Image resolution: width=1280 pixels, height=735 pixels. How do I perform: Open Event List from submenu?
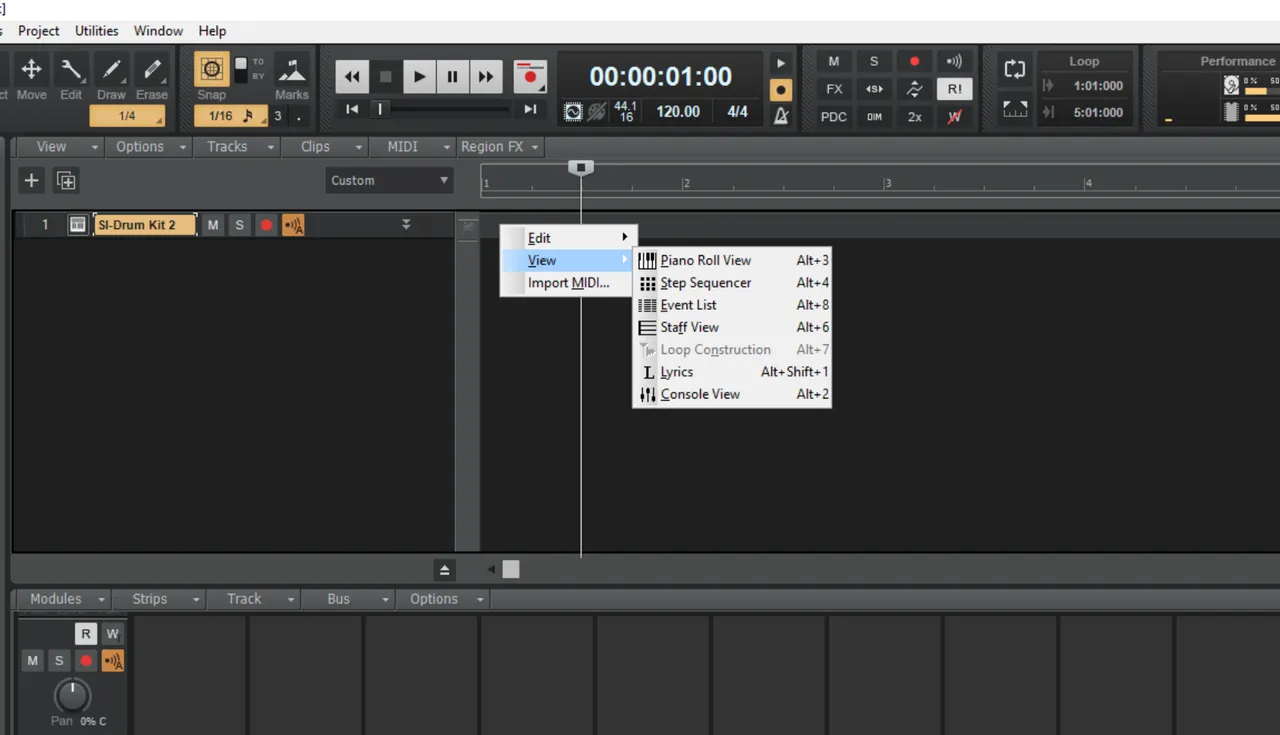732,305
